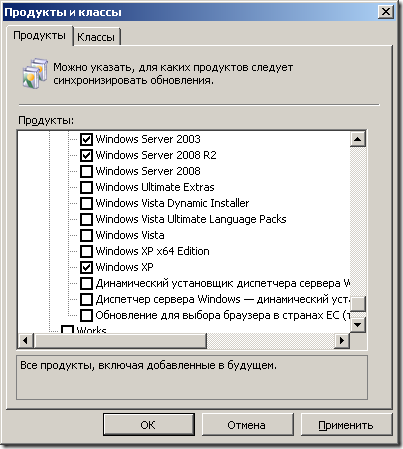Confirm with the OK button

point(148,425)
